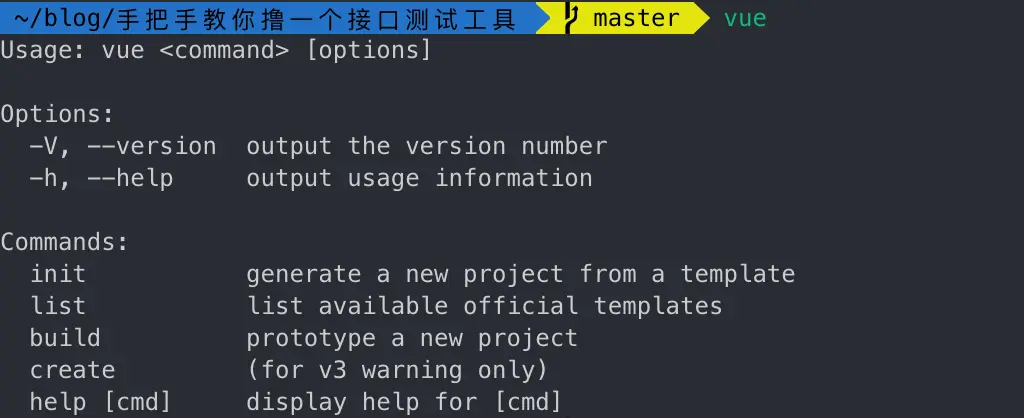Click the git branch icon before master
The image size is (1024, 418).
(571, 18)
